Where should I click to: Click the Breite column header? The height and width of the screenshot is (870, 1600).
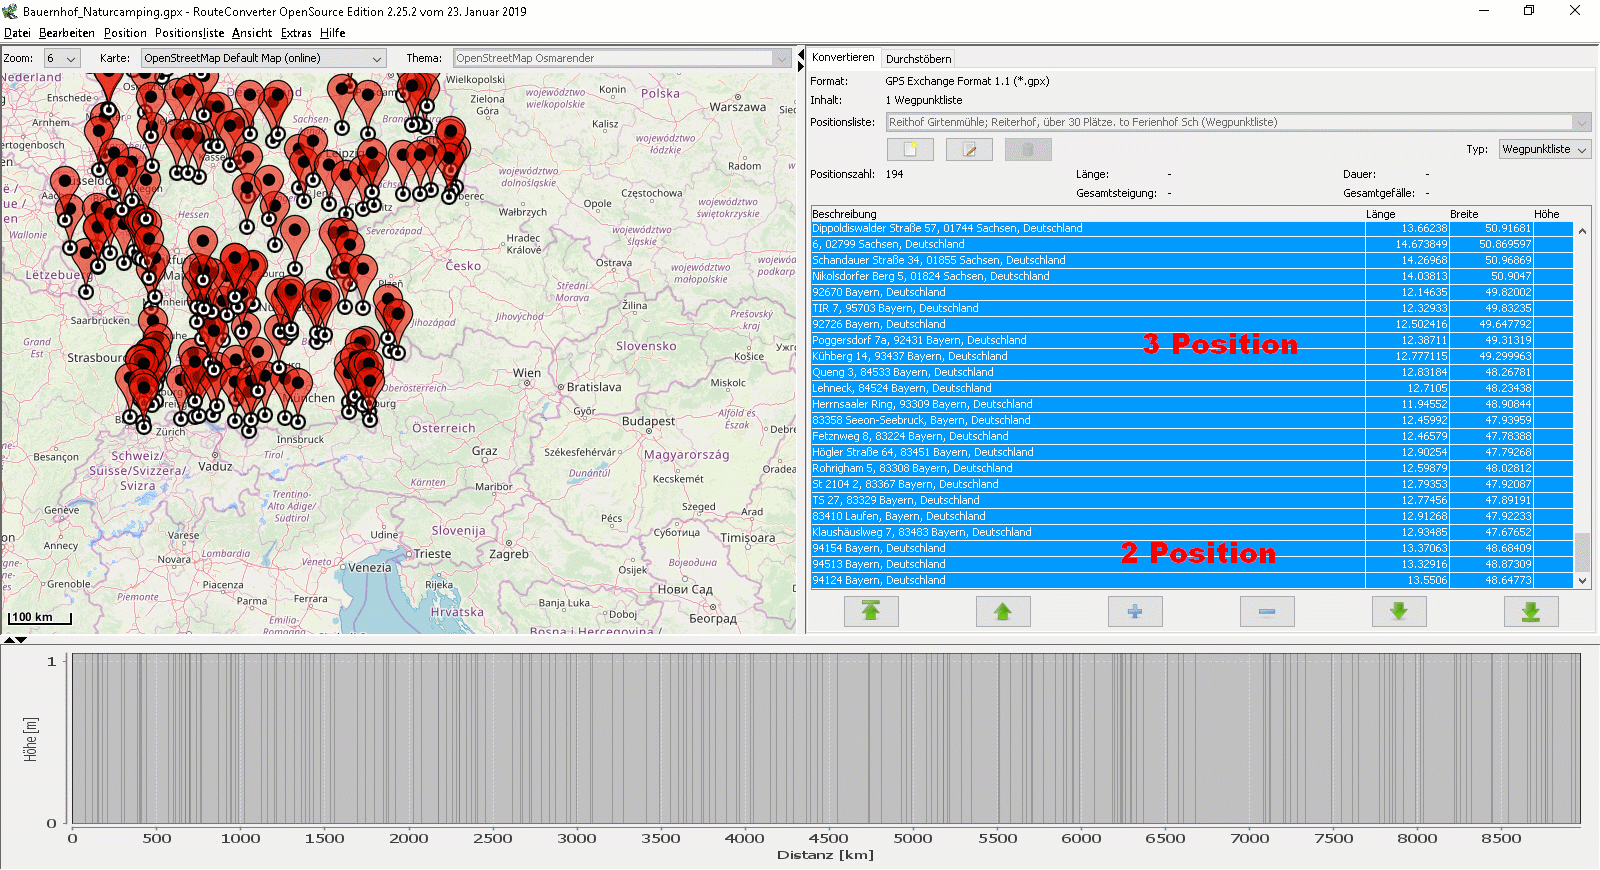1464,214
